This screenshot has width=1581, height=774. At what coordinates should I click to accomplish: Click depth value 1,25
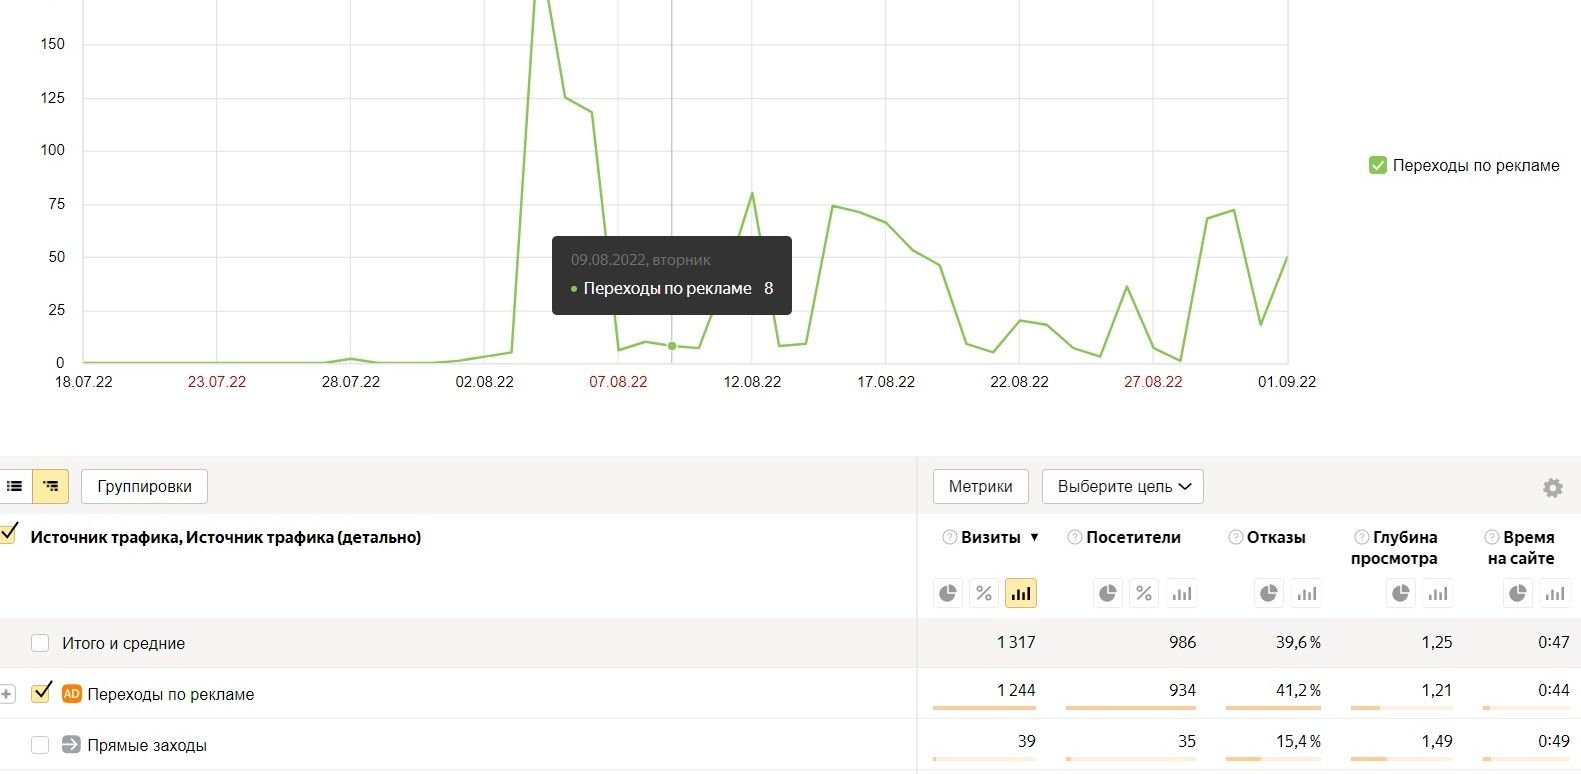click(1437, 642)
